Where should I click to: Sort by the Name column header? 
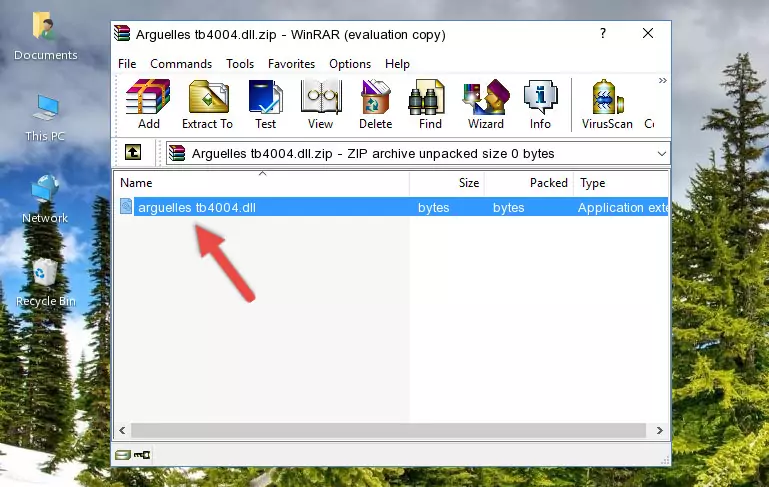coord(262,183)
